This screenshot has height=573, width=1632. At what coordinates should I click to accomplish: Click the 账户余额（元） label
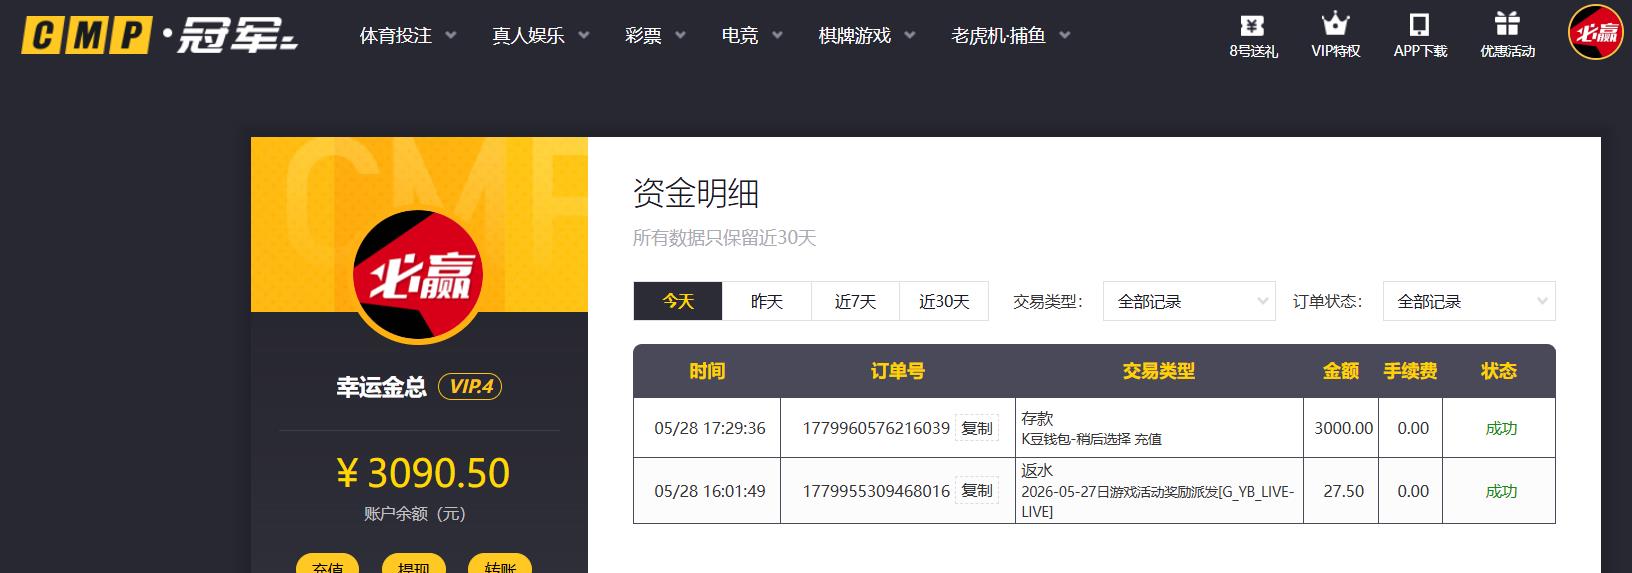click(415, 514)
